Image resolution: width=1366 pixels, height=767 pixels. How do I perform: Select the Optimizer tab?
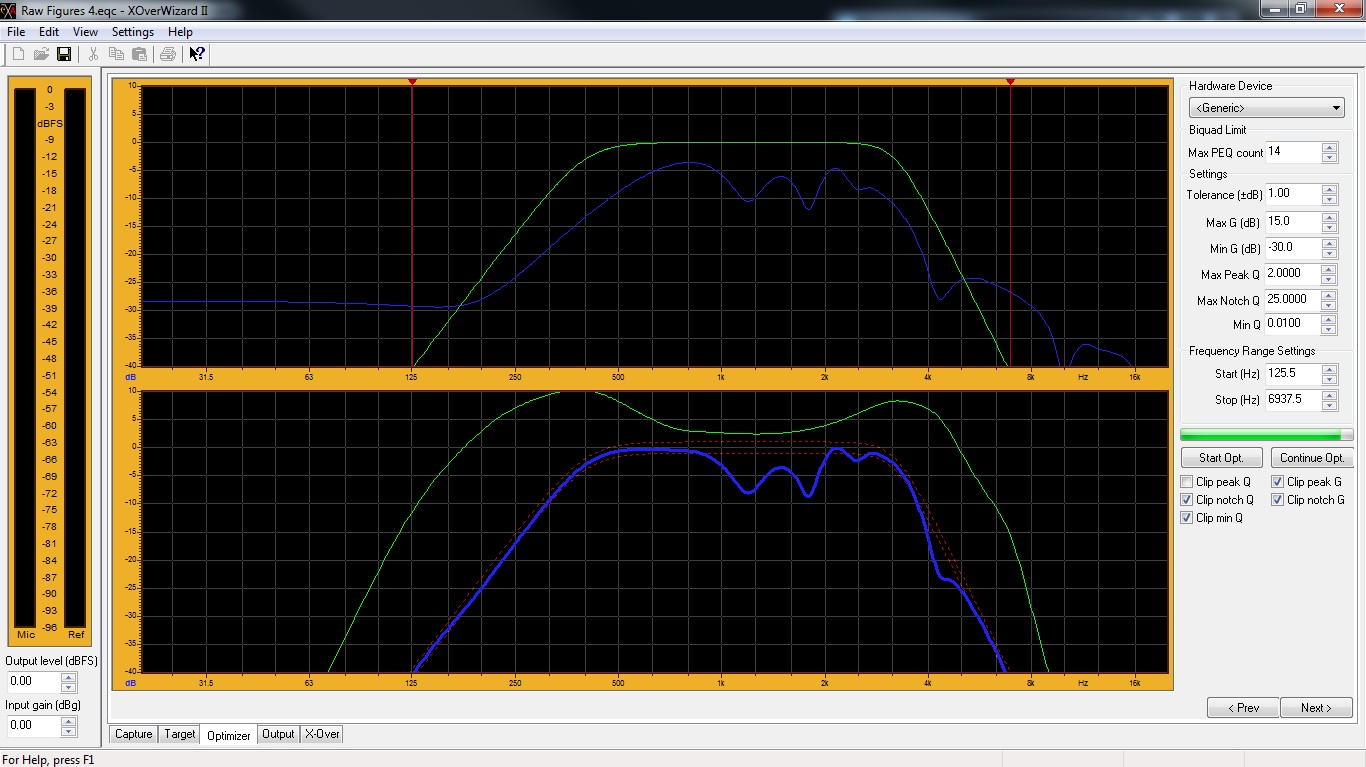click(229, 735)
